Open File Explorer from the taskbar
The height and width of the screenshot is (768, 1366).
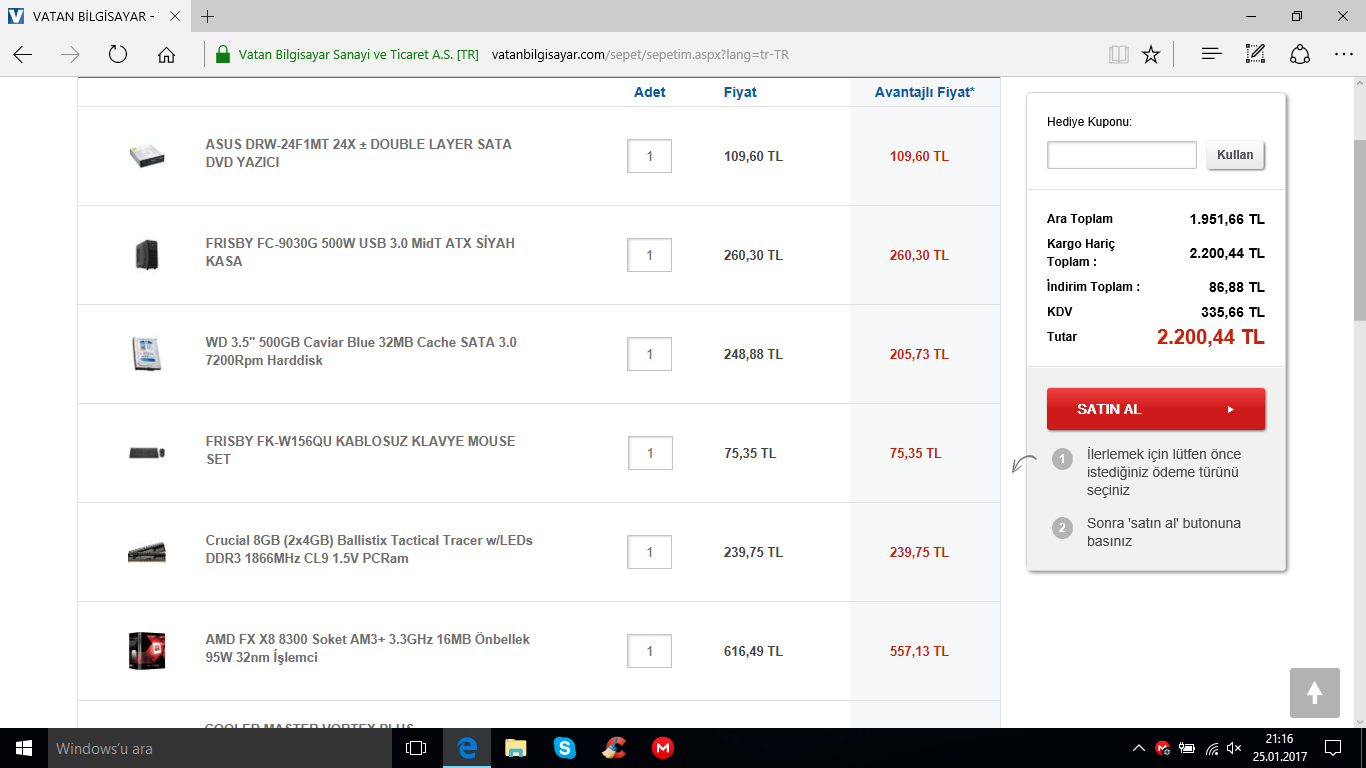coord(515,748)
